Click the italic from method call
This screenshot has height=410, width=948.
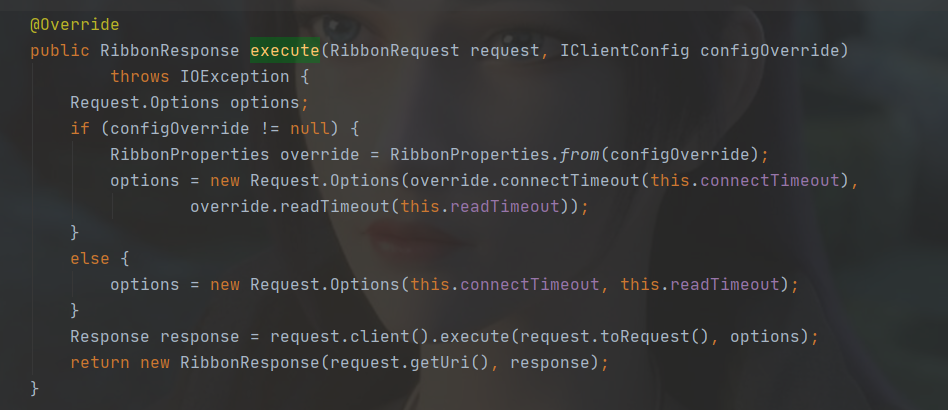click(579, 155)
